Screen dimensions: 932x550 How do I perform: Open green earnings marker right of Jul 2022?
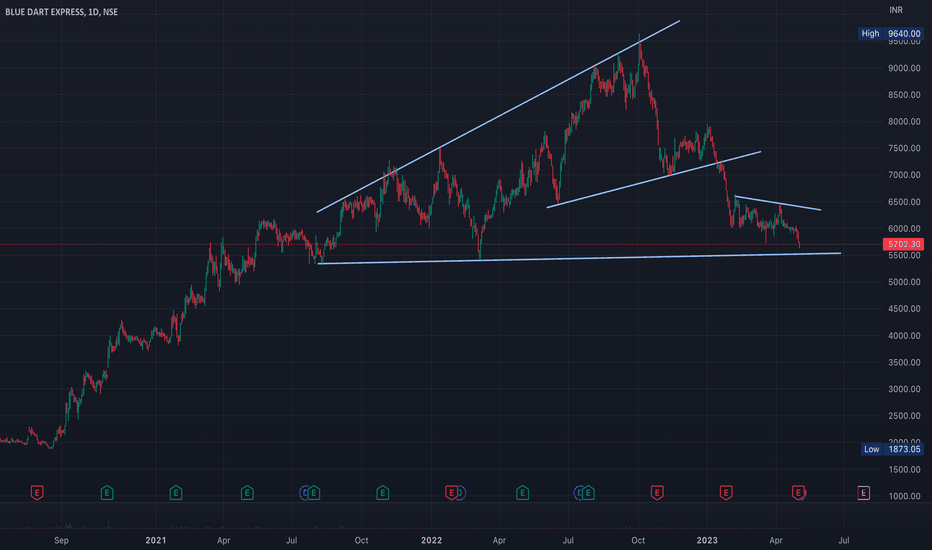click(x=588, y=492)
